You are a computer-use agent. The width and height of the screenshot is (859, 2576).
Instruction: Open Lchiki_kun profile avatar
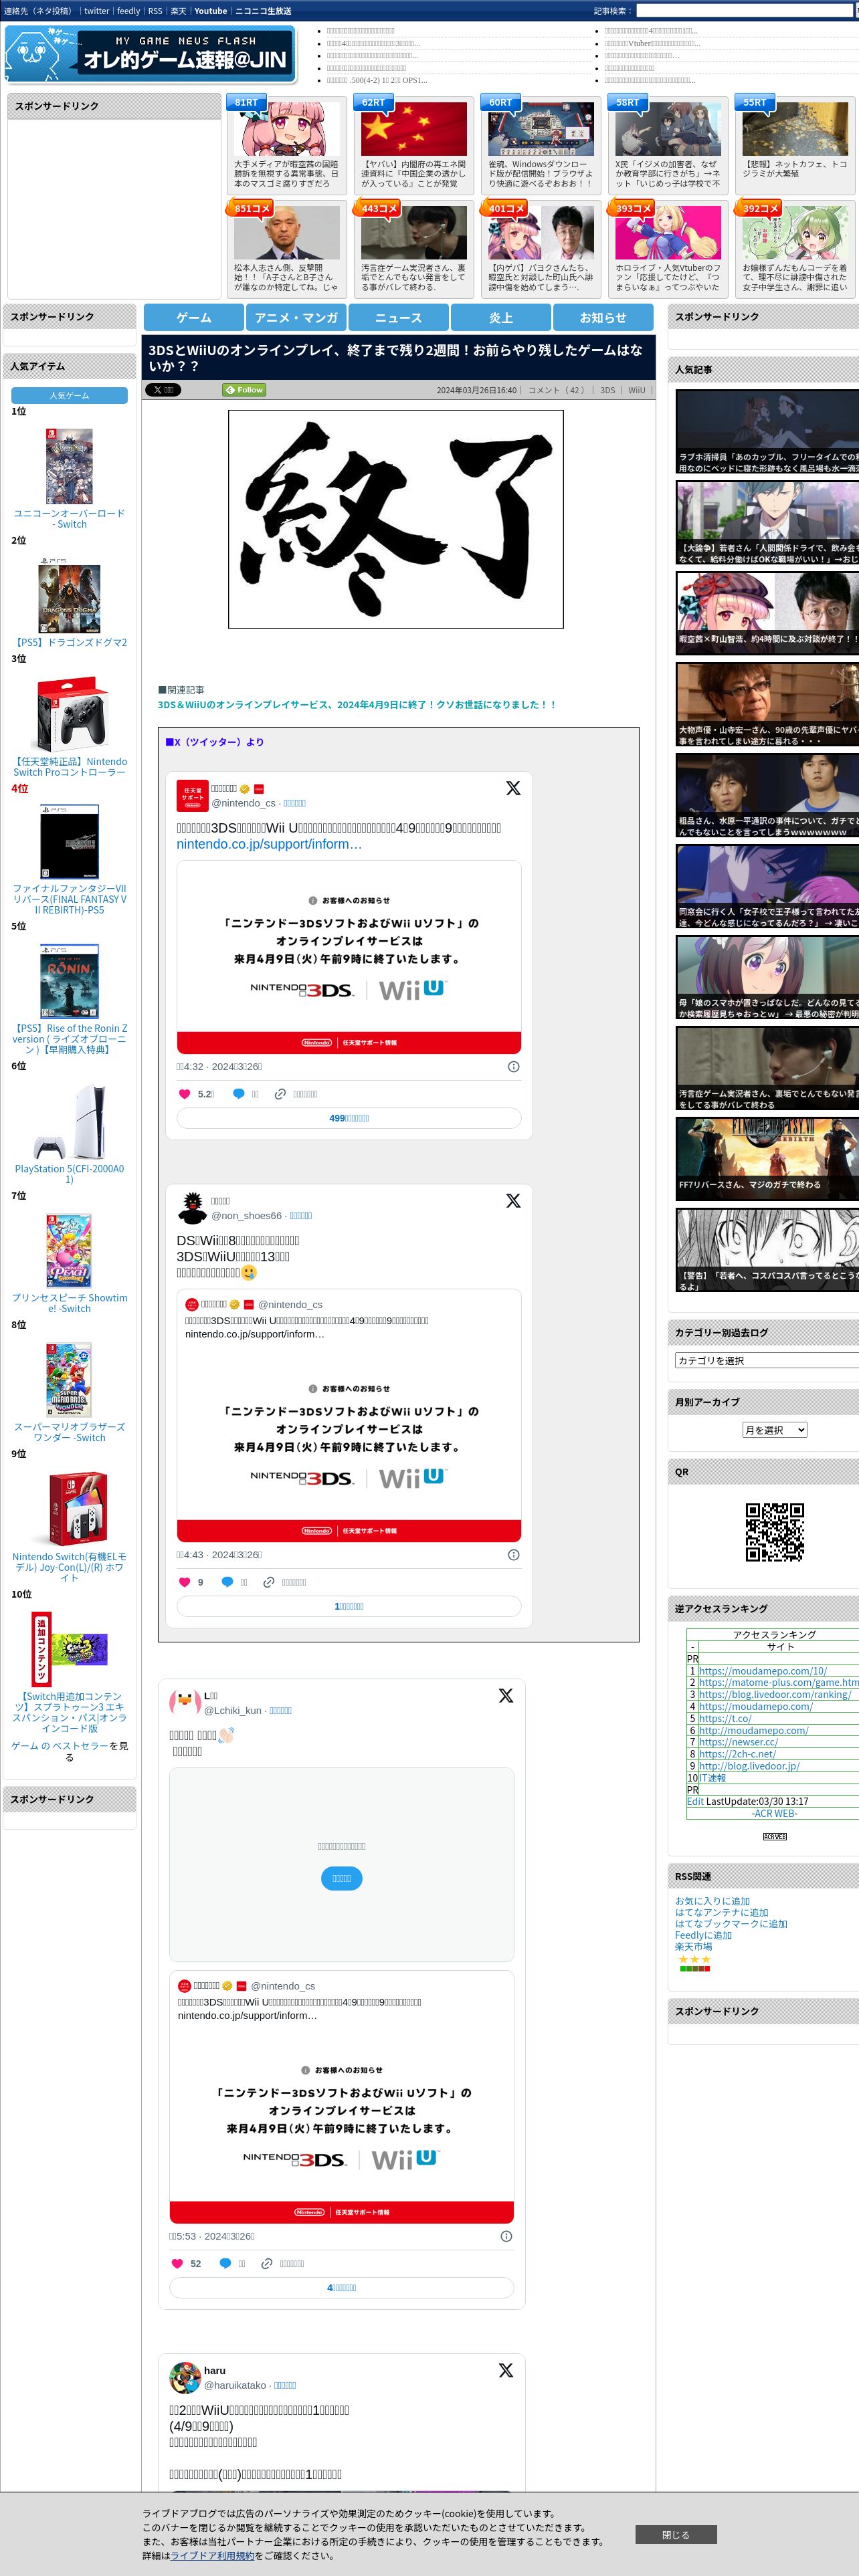pyautogui.click(x=185, y=1702)
